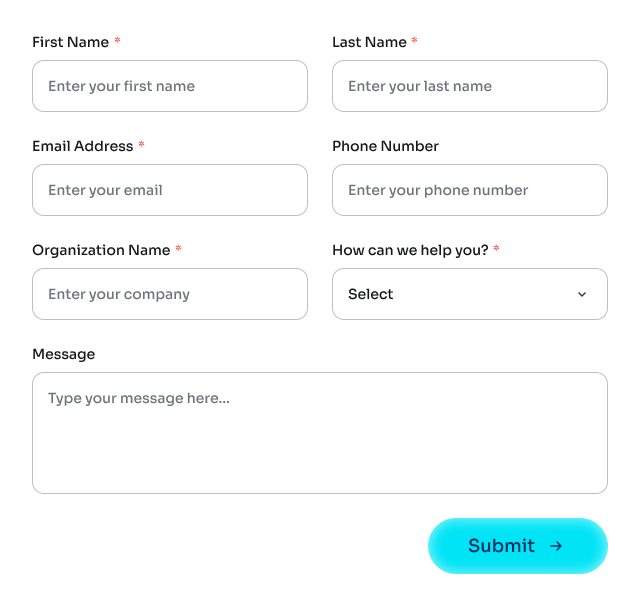
Task: Click the 'How can we help you?' label
Action: 410,250
